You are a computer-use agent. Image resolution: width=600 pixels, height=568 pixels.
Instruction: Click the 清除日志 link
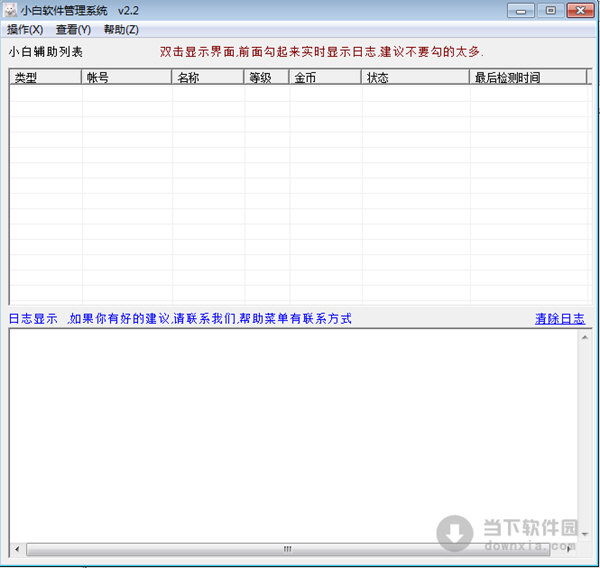click(559, 318)
